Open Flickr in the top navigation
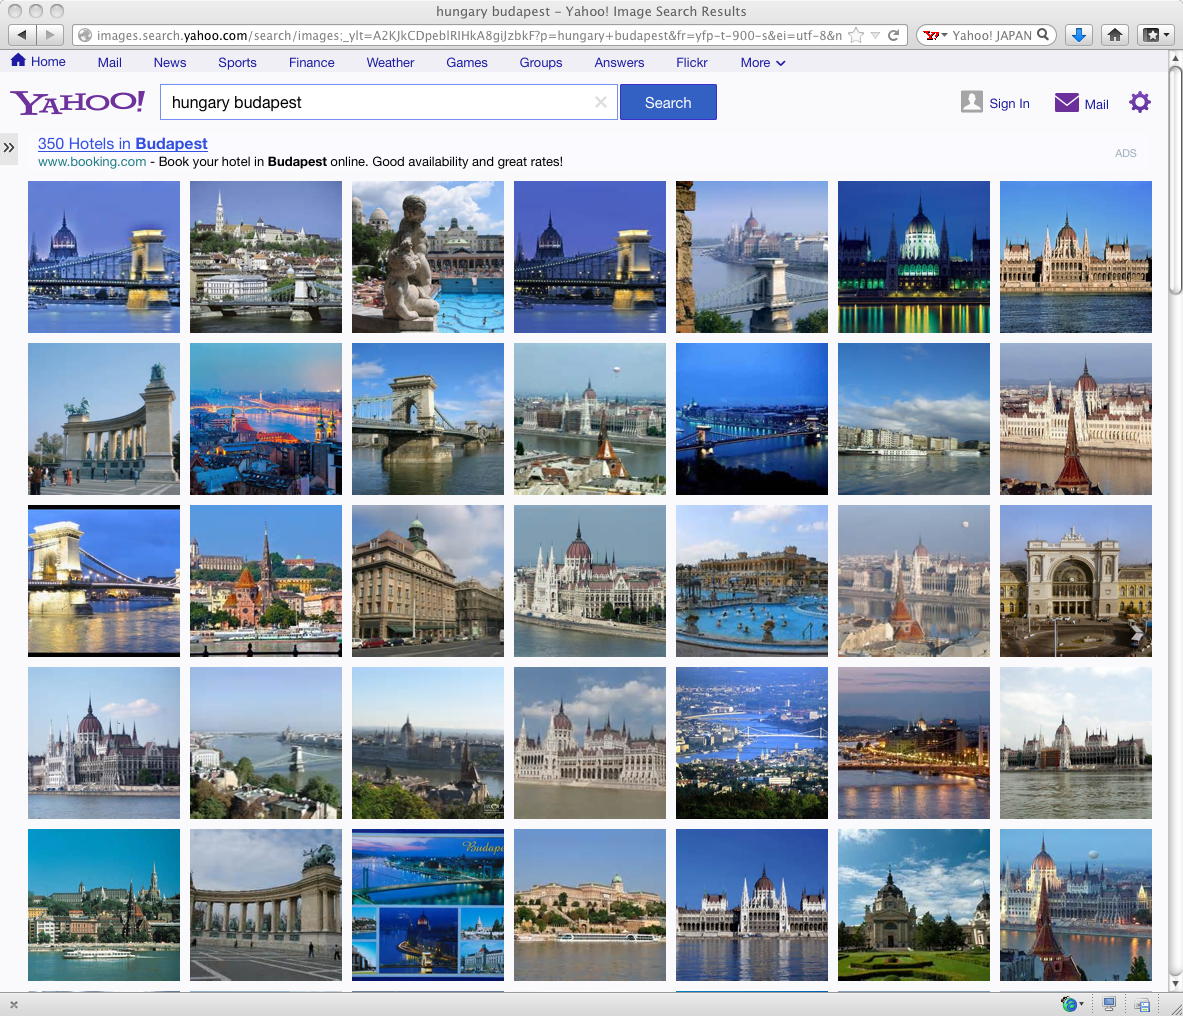Image resolution: width=1183 pixels, height=1016 pixels. [691, 63]
